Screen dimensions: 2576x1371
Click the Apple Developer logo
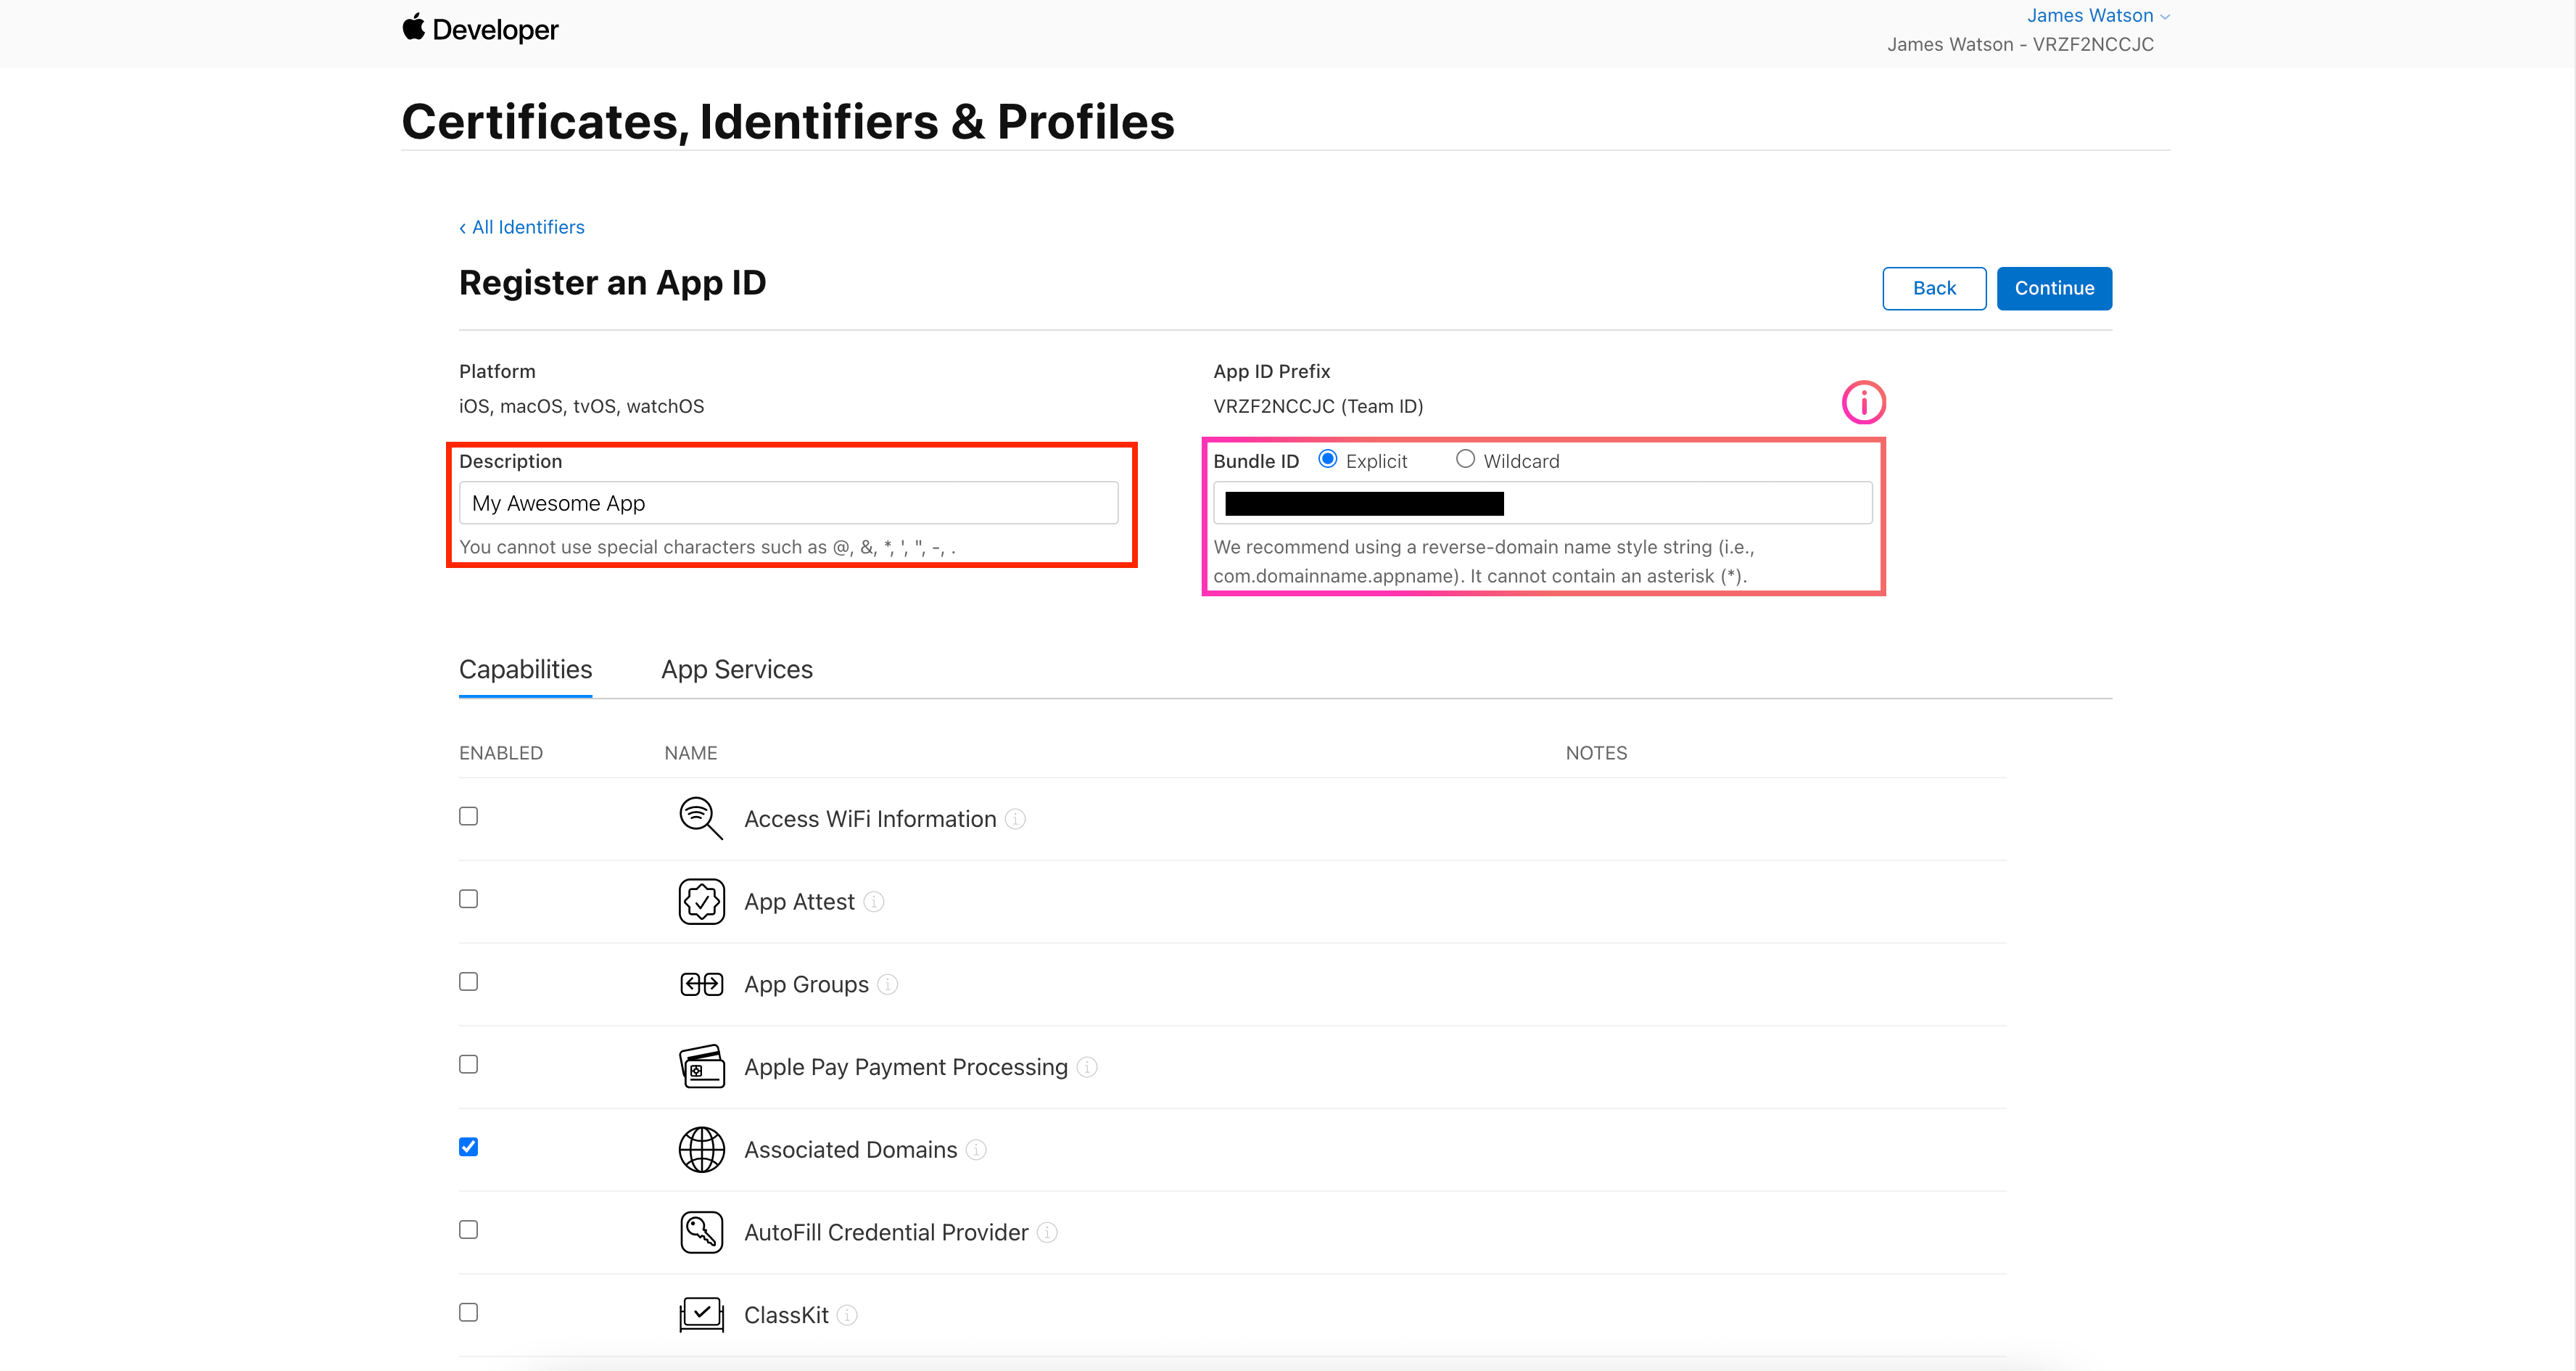[x=480, y=29]
